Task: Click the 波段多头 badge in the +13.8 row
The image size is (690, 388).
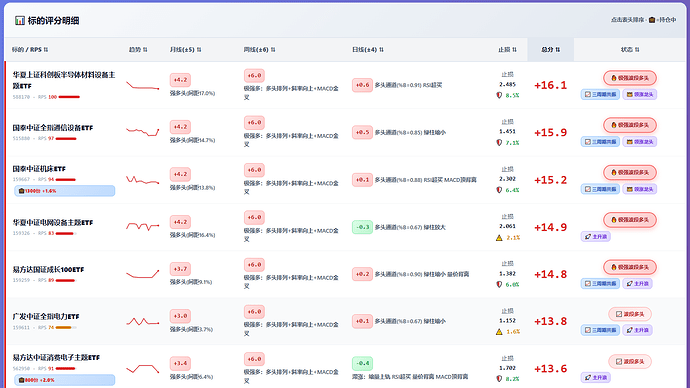Action: pyautogui.click(x=630, y=314)
